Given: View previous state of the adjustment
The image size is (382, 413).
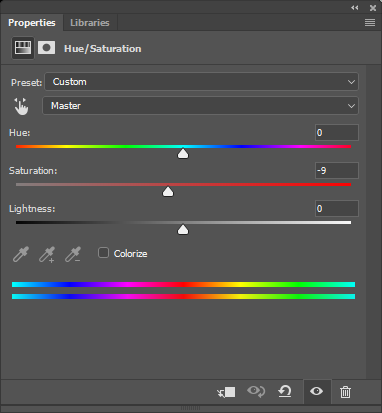Looking at the screenshot, I should point(256,391).
